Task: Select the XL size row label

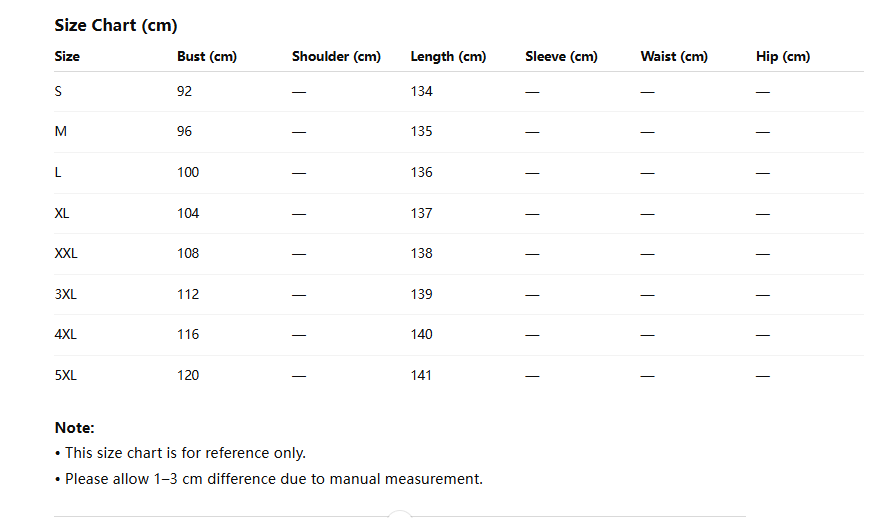Action: click(x=62, y=214)
